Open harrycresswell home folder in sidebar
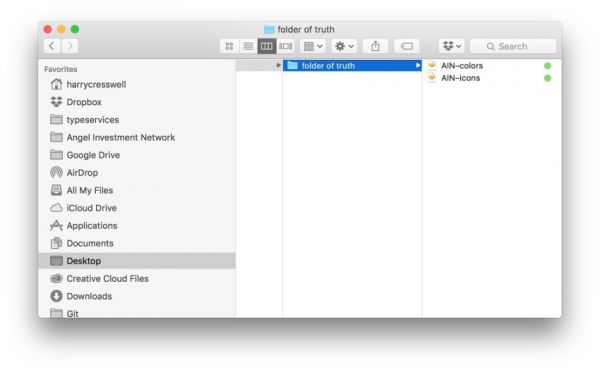This screenshot has height=372, width=600. [137, 85]
